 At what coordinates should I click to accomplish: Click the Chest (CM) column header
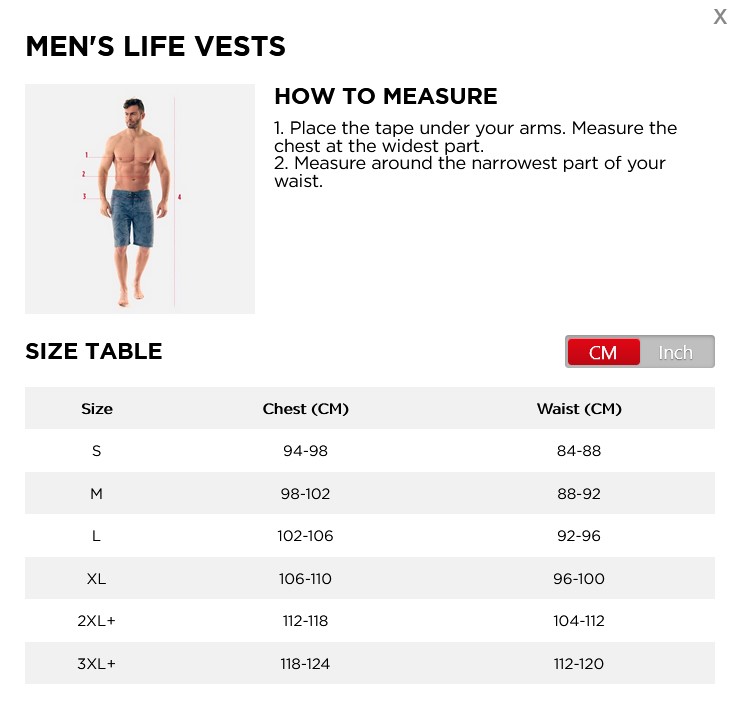tap(305, 409)
